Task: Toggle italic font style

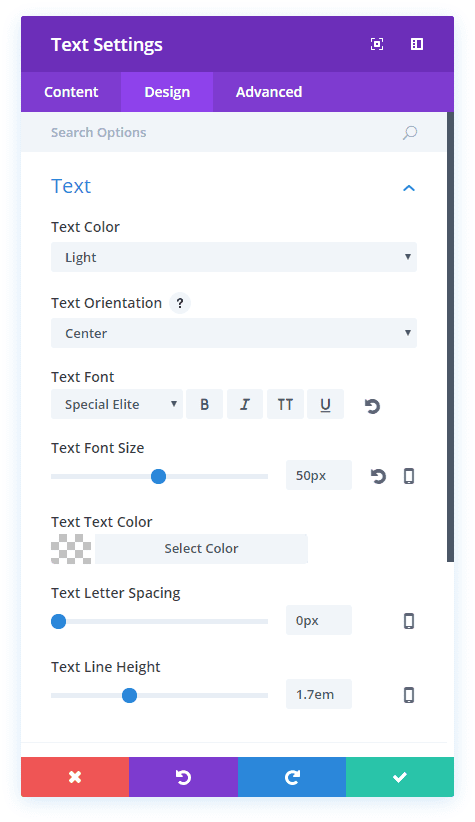Action: [245, 404]
